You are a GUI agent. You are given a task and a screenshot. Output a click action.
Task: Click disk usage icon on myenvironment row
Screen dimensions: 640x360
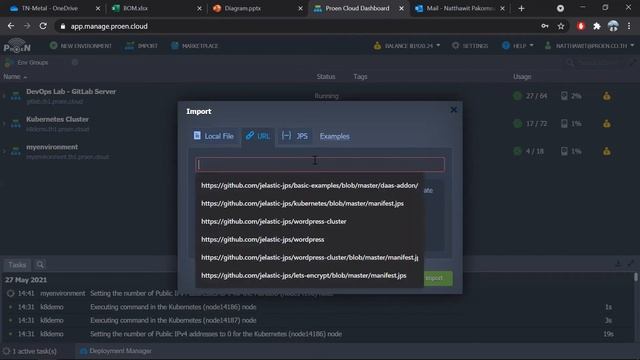point(564,151)
